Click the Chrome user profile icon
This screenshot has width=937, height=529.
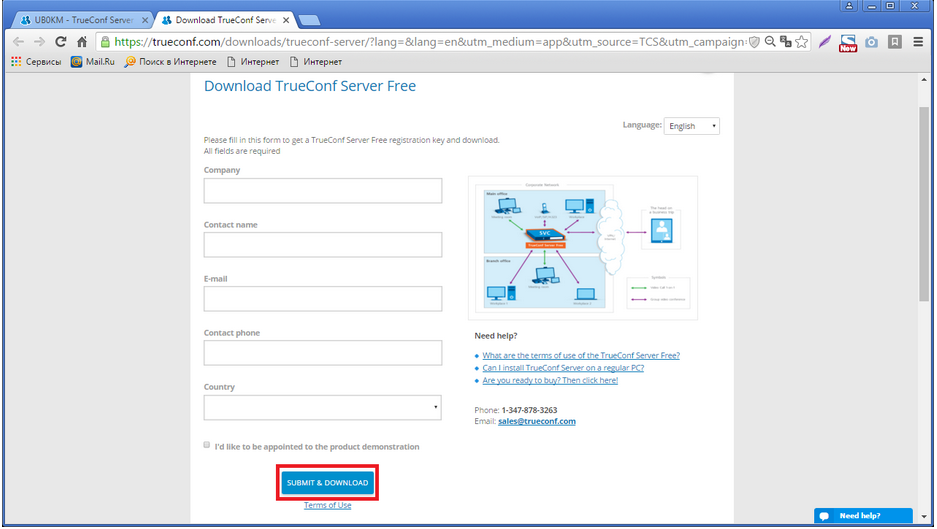click(849, 5)
